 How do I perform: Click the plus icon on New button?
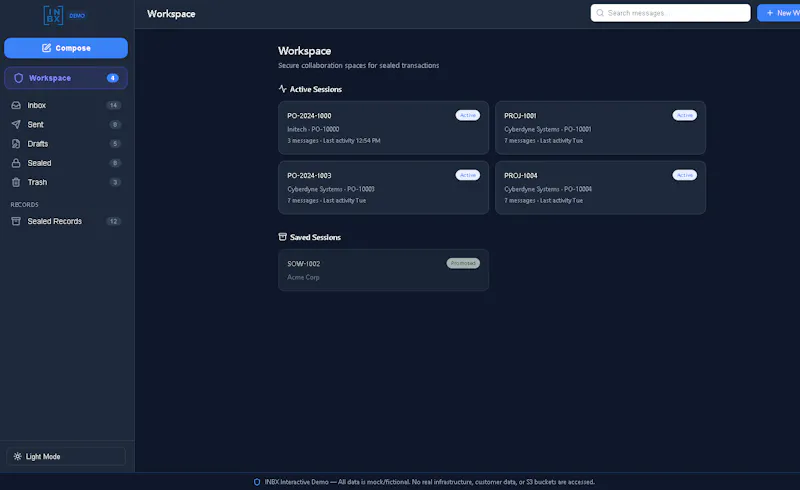[x=770, y=13]
